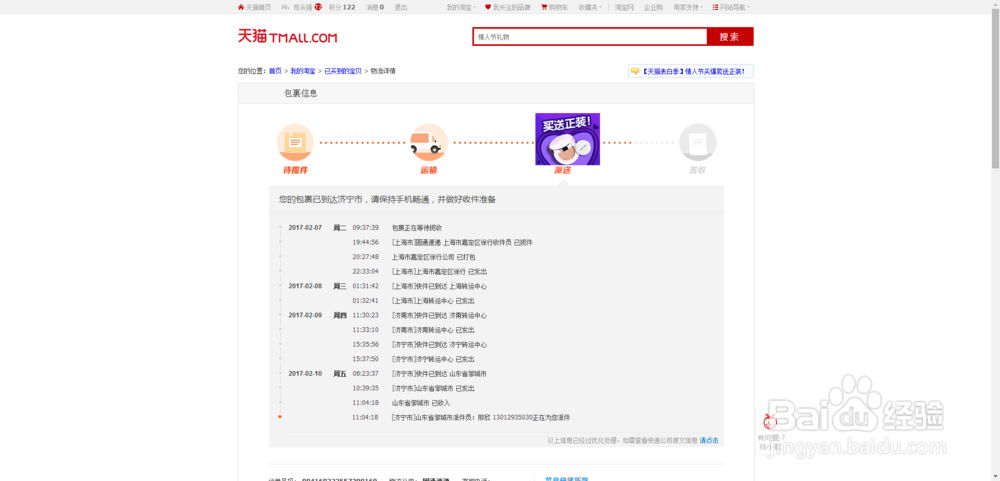Image resolution: width=1000 pixels, height=481 pixels.
Task: Click the courier phone number 13012935030 entry
Action: 481,417
